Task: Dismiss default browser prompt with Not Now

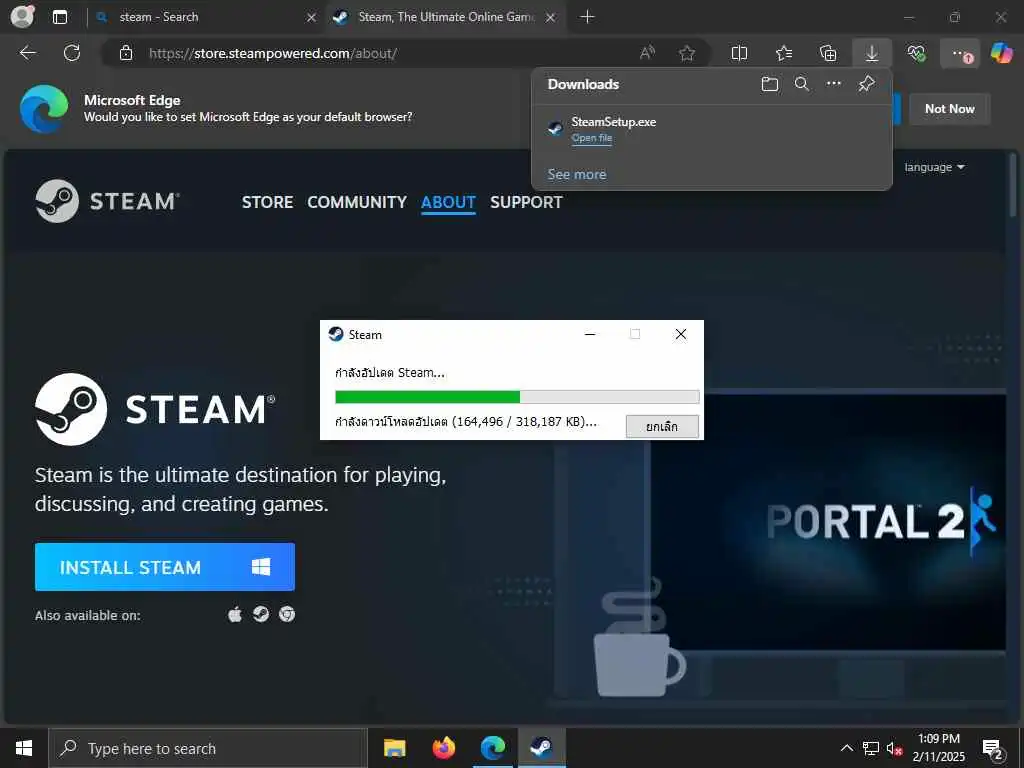Action: pos(950,109)
